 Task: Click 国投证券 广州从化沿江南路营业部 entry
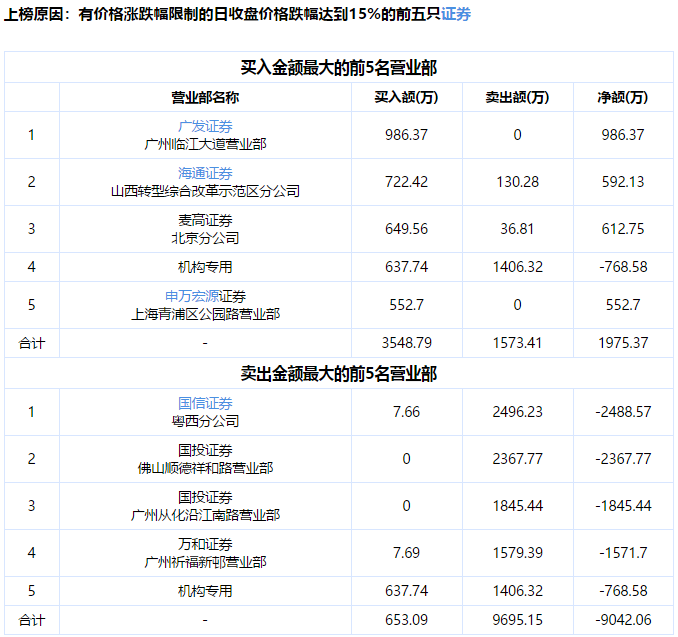tap(205, 506)
